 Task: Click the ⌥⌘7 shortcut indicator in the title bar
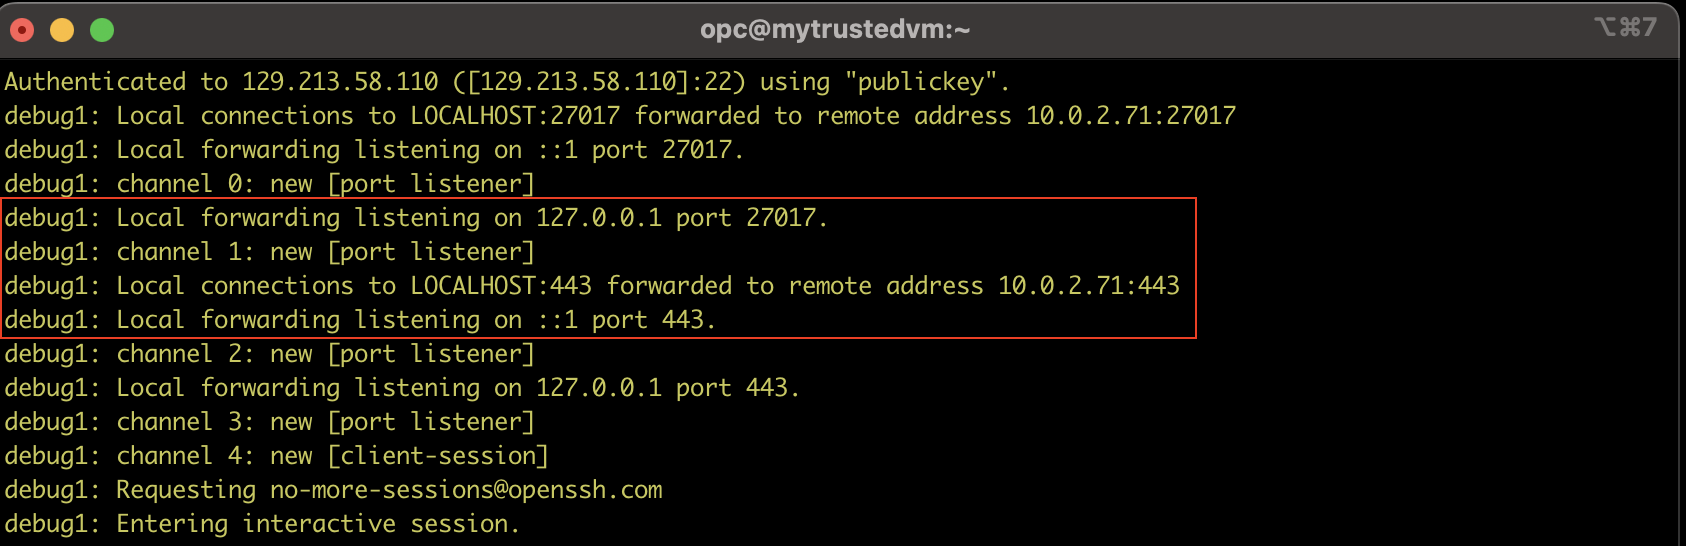tap(1625, 27)
